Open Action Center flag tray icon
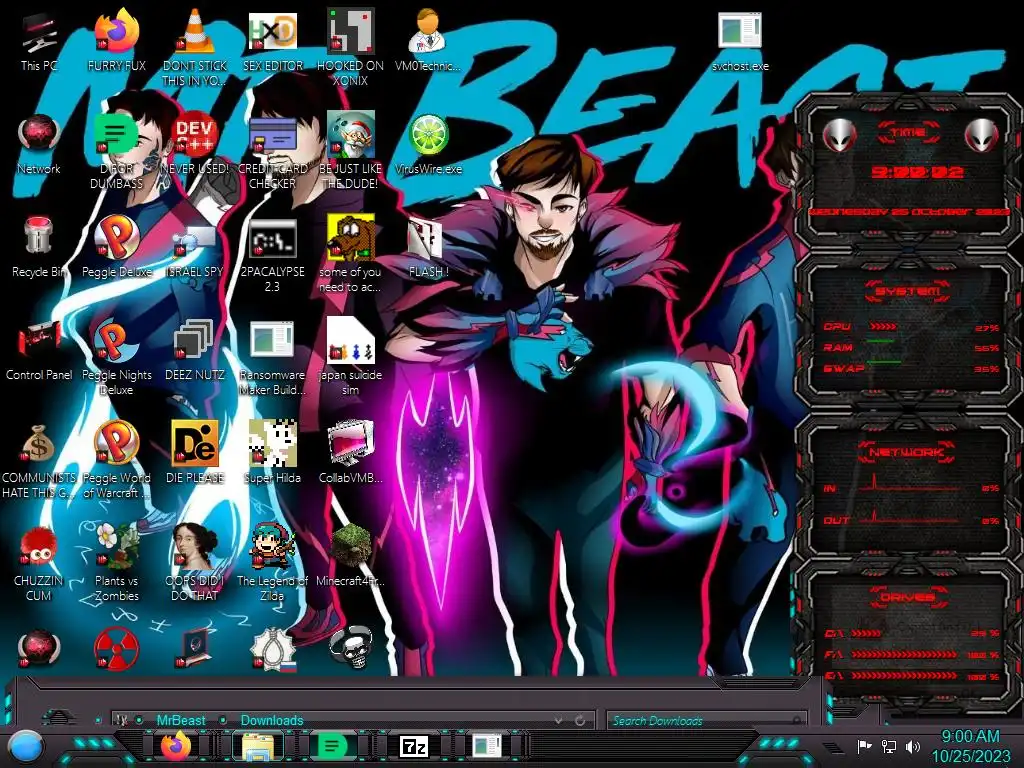This screenshot has height=768, width=1024. [865, 746]
